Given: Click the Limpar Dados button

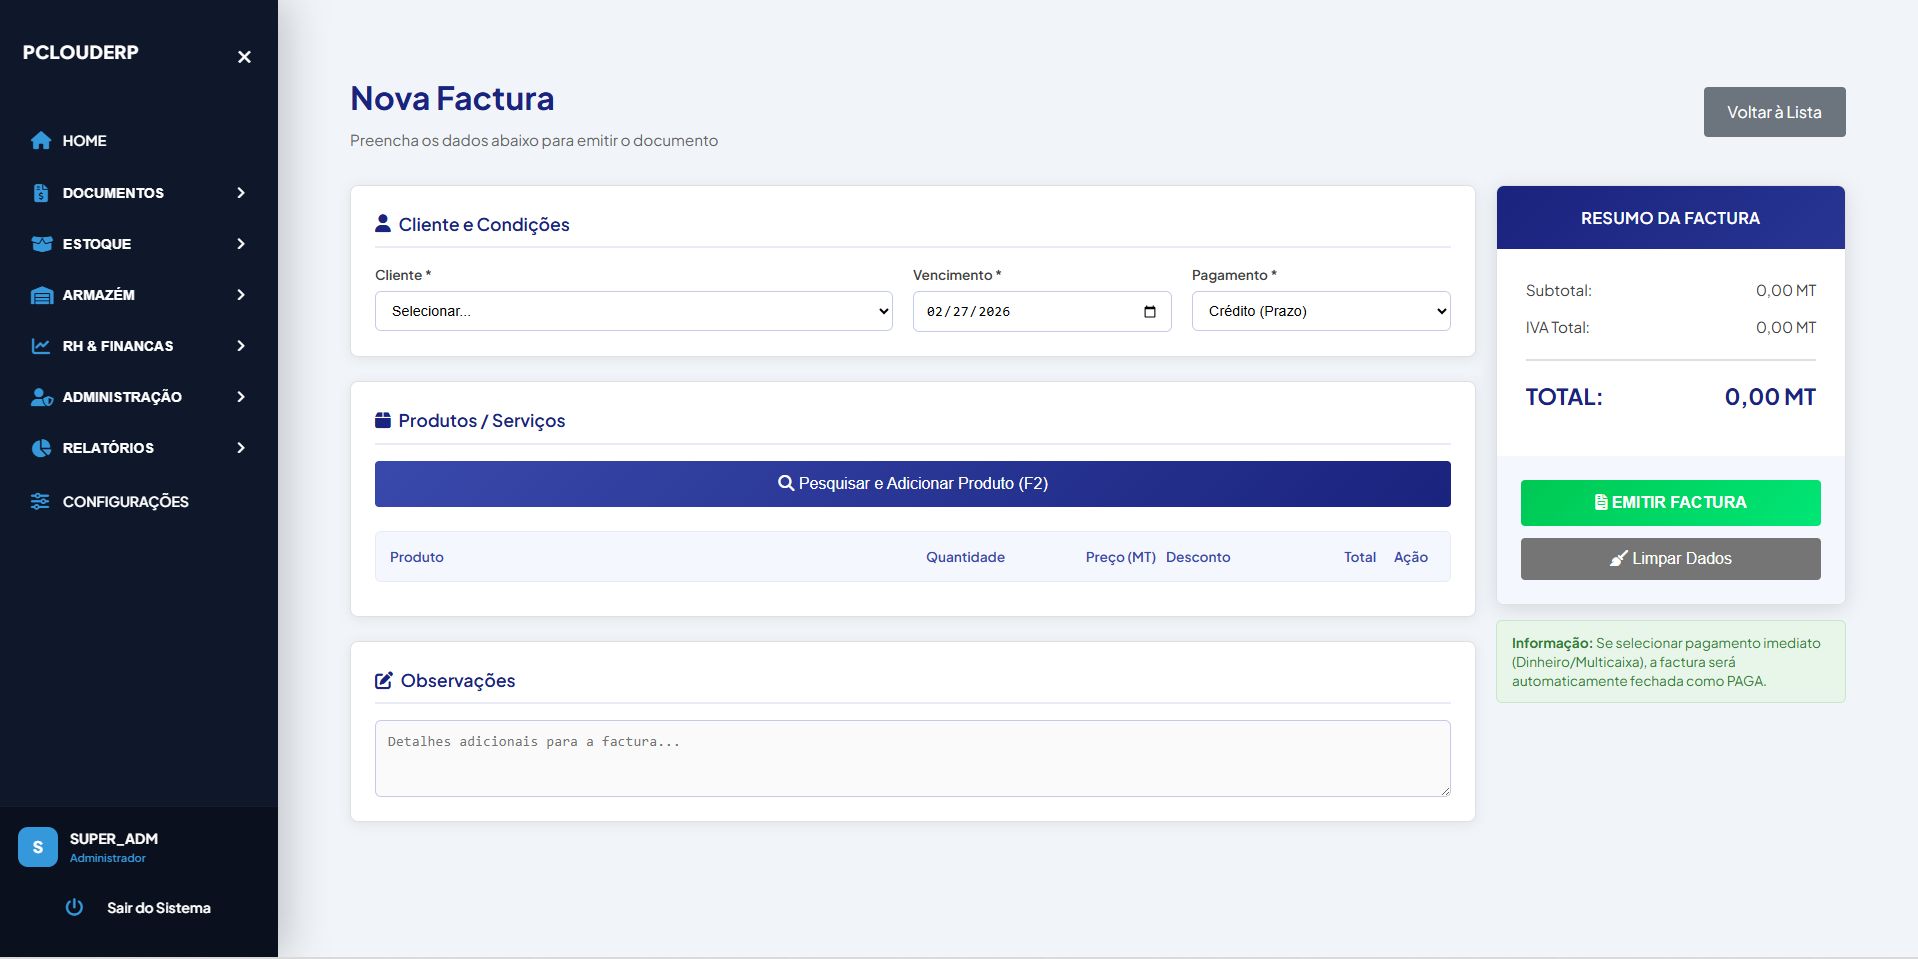Looking at the screenshot, I should (x=1670, y=559).
